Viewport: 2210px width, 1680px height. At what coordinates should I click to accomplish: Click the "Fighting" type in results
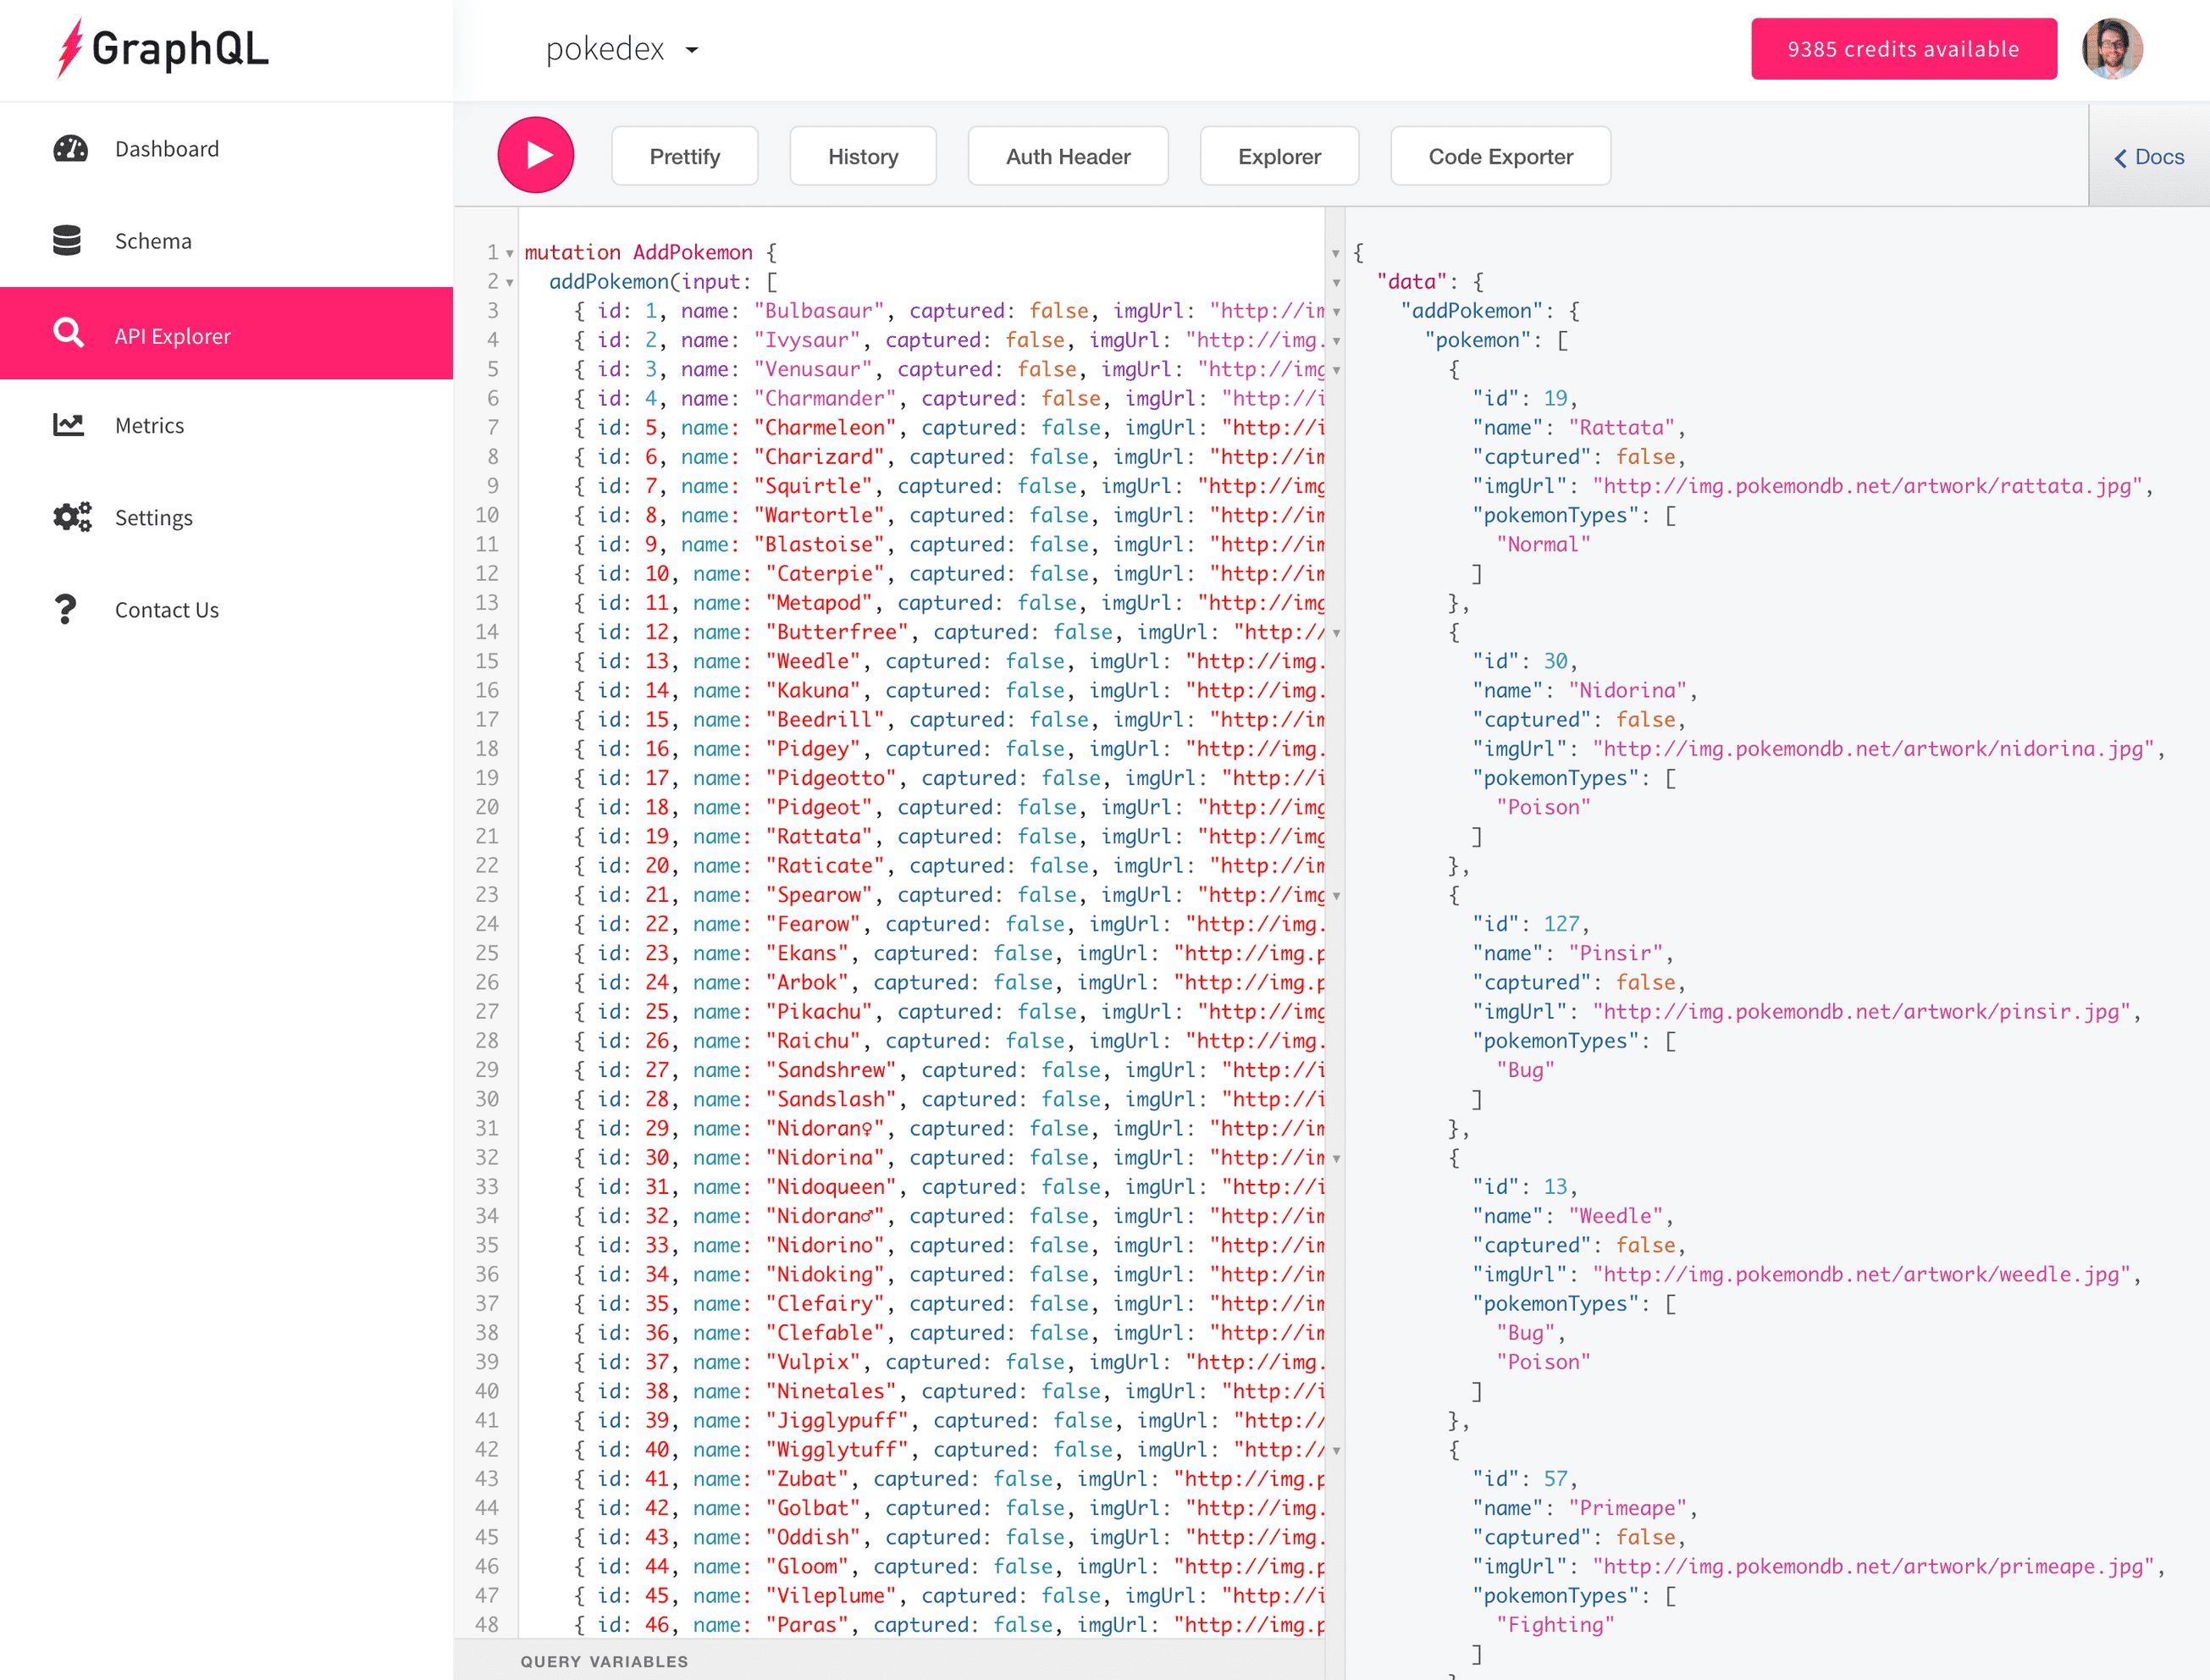1555,1625
